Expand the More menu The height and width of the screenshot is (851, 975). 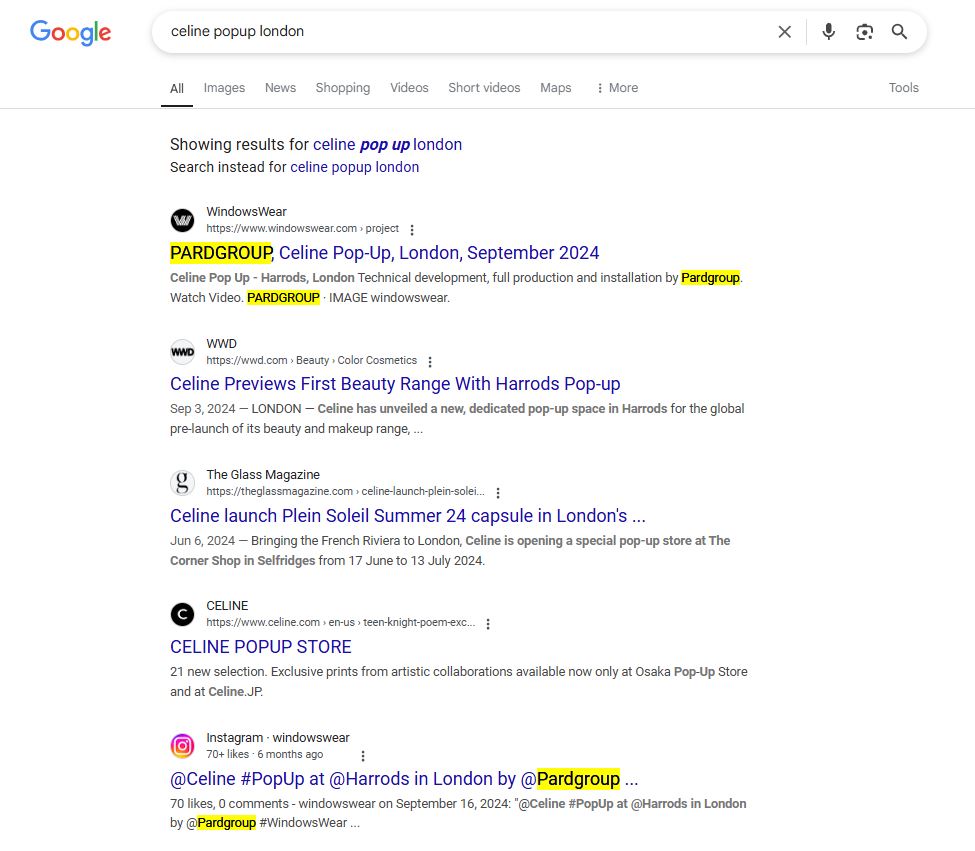[617, 88]
